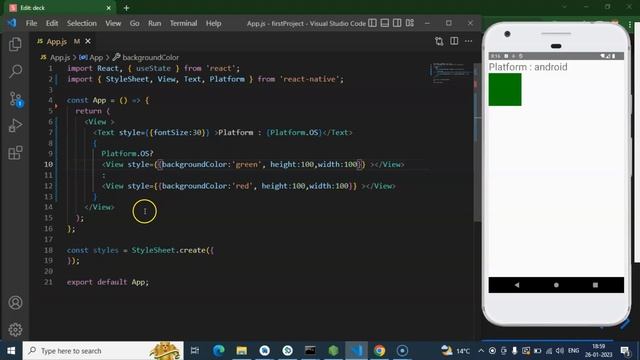Toggle the bottom panel layout icon
The image size is (640, 360).
tap(384, 23)
